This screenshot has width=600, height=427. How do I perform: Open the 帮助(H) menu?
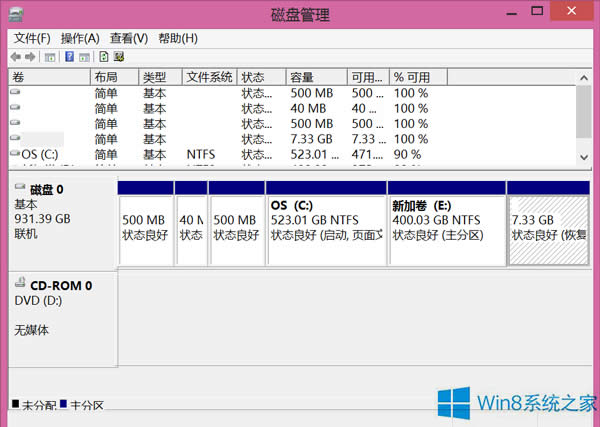176,38
